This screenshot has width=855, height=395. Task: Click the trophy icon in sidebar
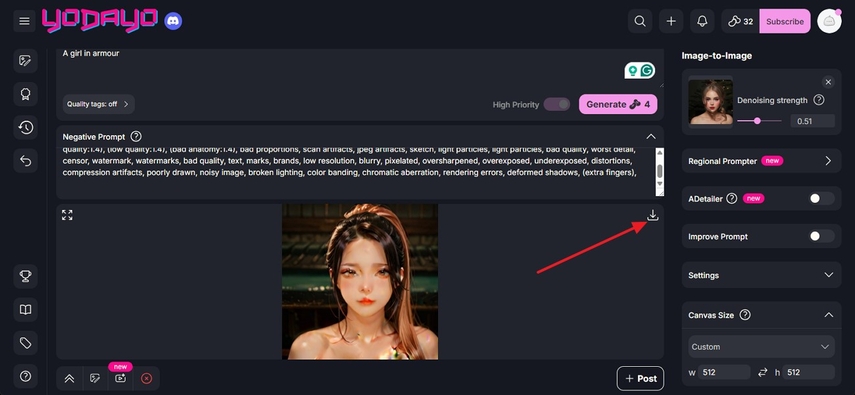(x=26, y=277)
